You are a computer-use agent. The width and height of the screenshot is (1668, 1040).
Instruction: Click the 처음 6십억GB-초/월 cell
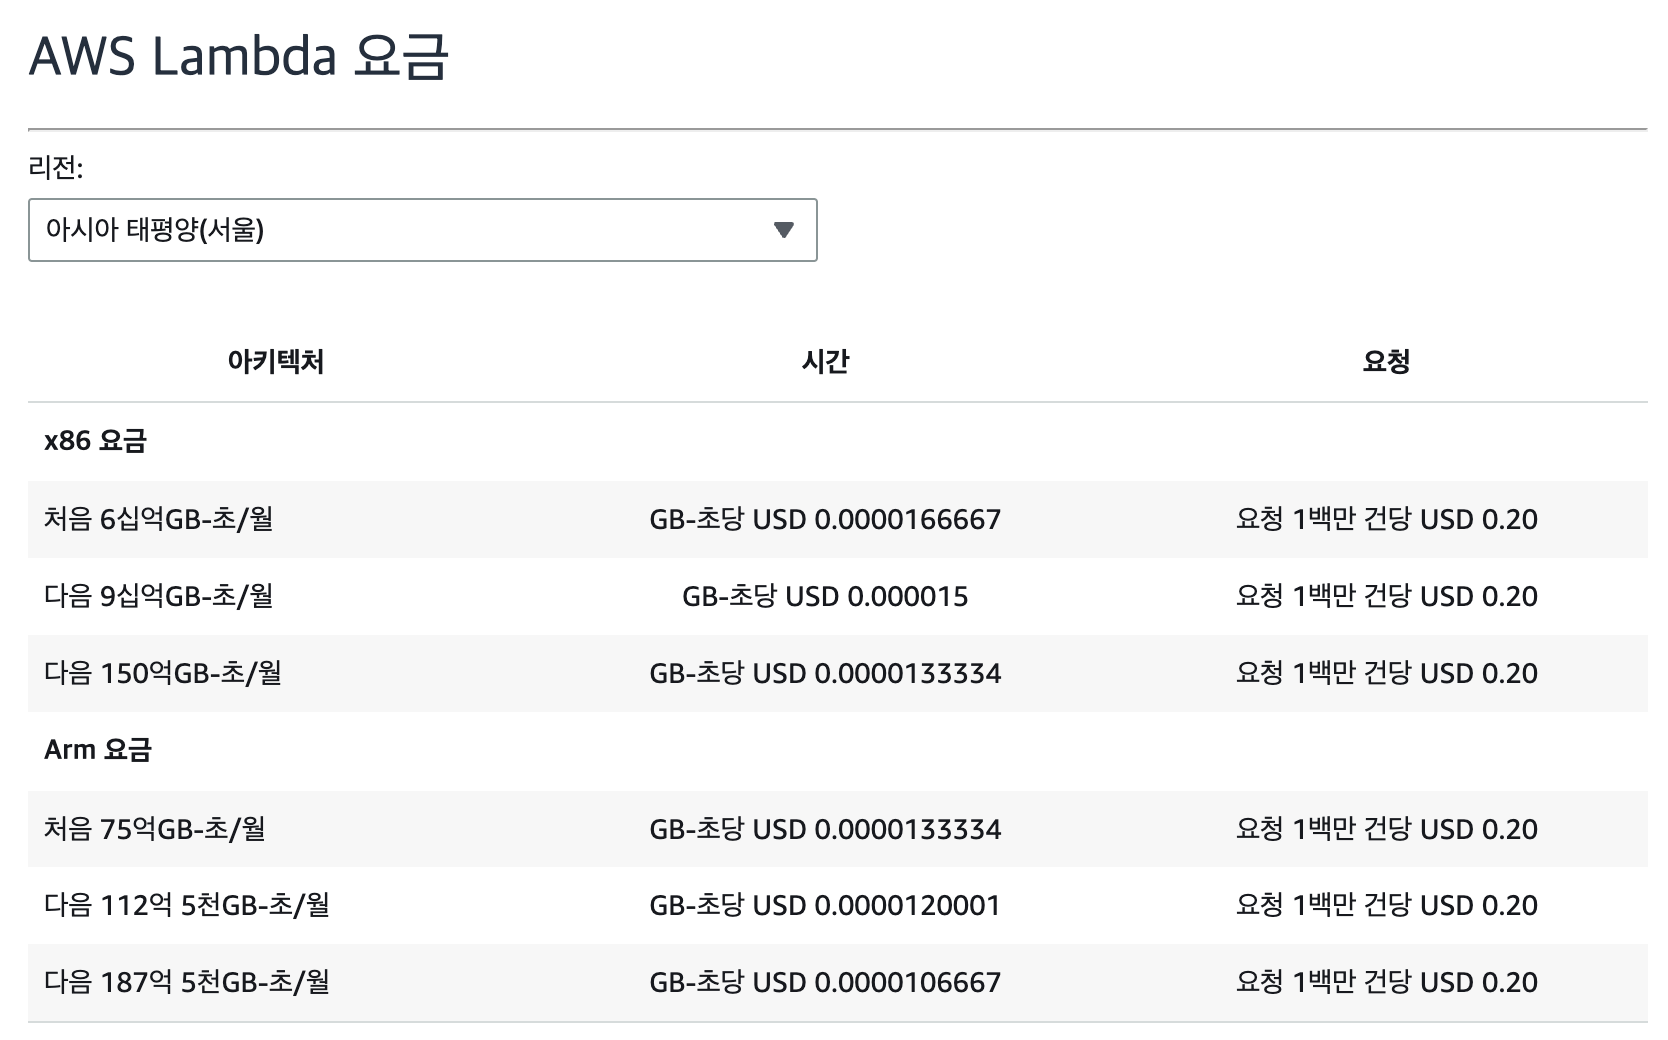click(159, 519)
